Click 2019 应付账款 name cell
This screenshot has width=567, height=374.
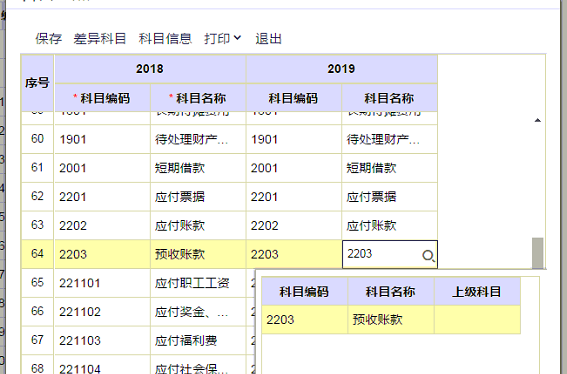[x=389, y=225]
